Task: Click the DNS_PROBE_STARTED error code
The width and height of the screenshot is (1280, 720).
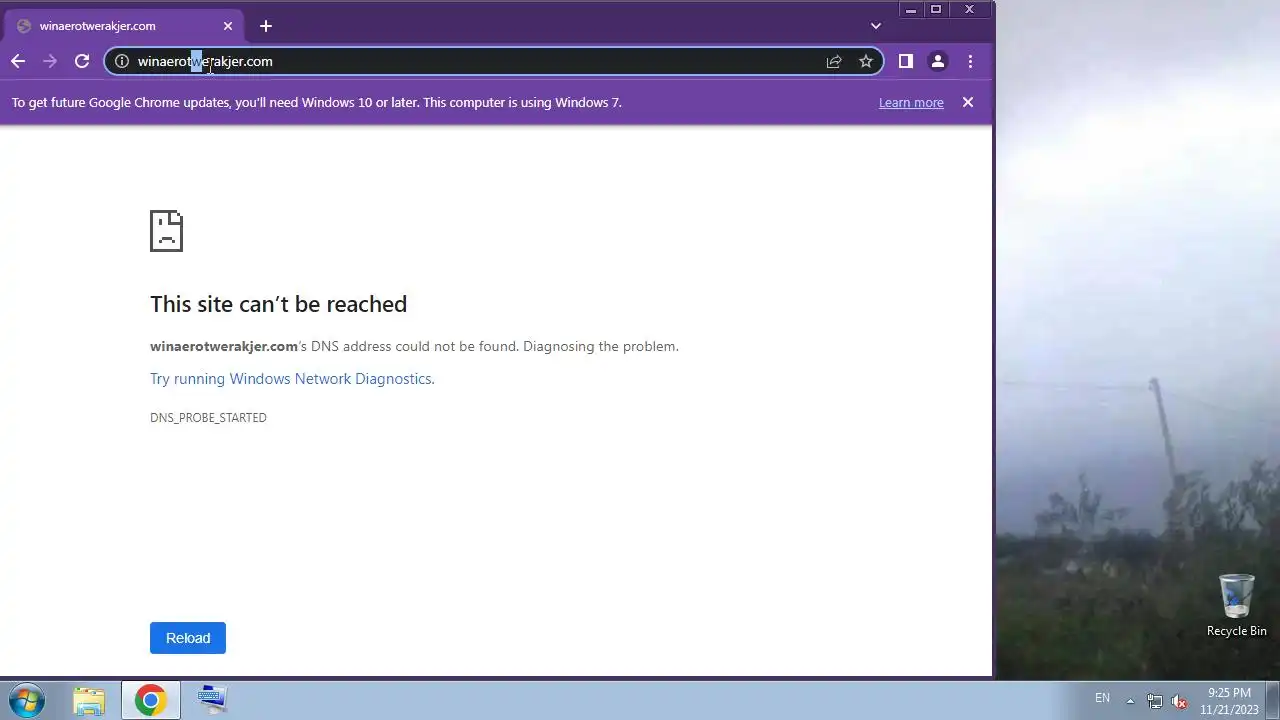Action: point(208,418)
